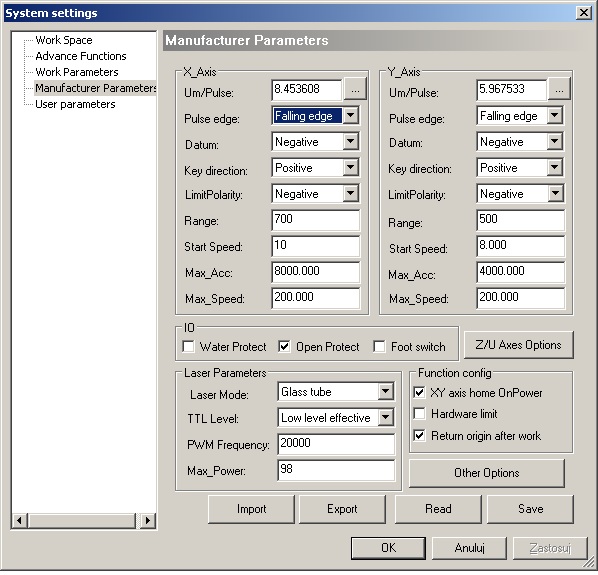This screenshot has height=575, width=598.
Task: Toggle the Hardware limit checkbox
Action: 420,413
